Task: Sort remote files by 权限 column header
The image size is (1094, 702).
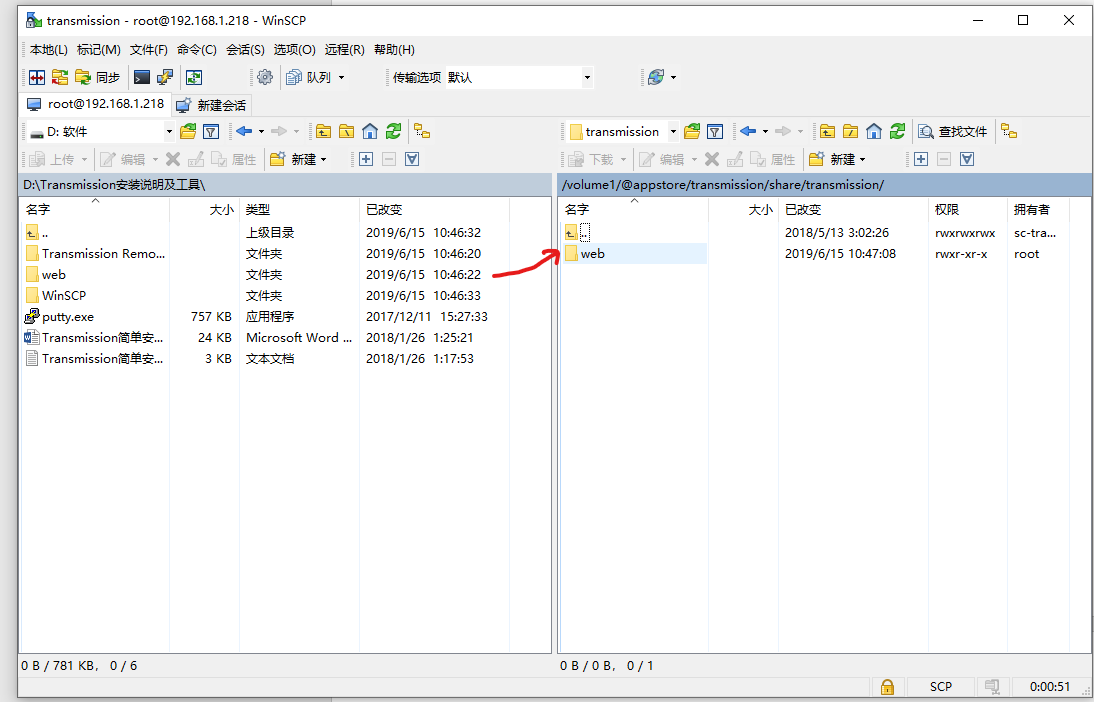Action: click(968, 209)
